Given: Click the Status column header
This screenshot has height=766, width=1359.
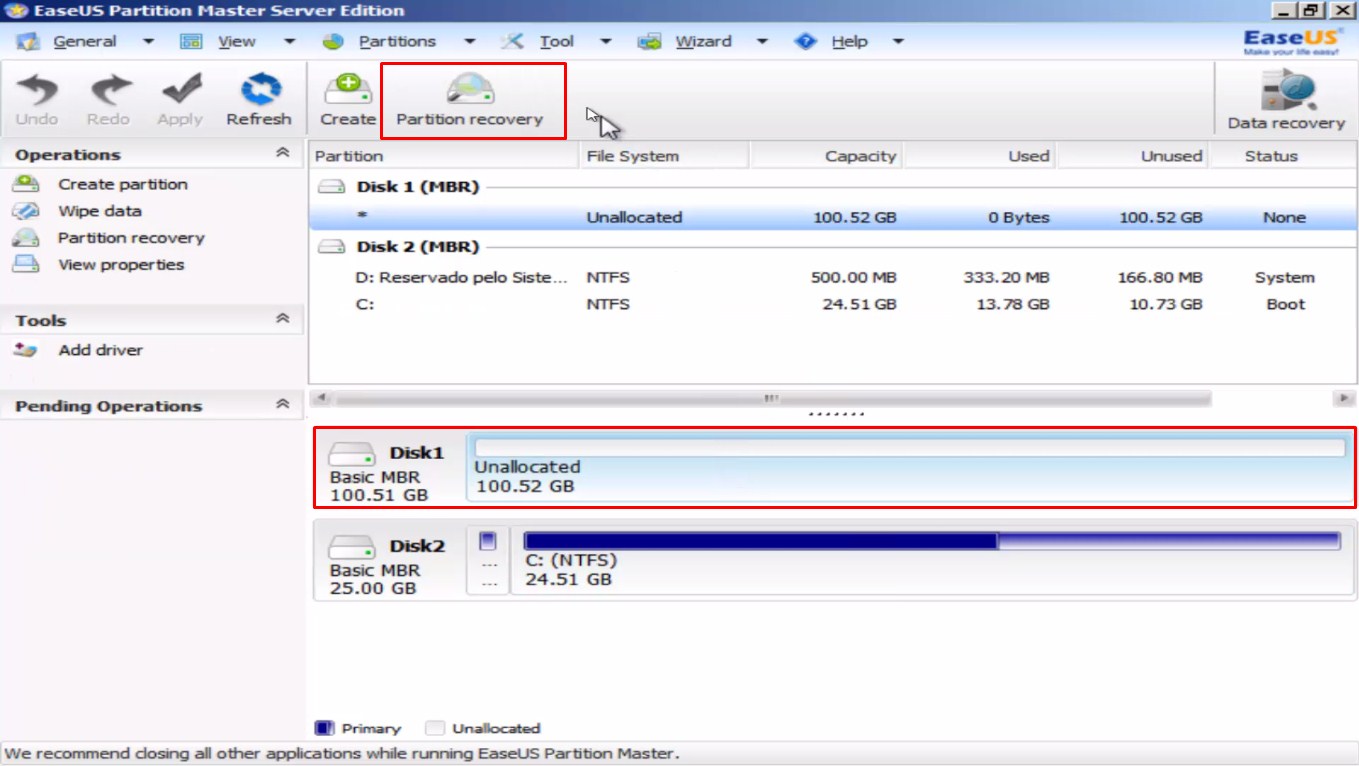Looking at the screenshot, I should tap(1283, 156).
